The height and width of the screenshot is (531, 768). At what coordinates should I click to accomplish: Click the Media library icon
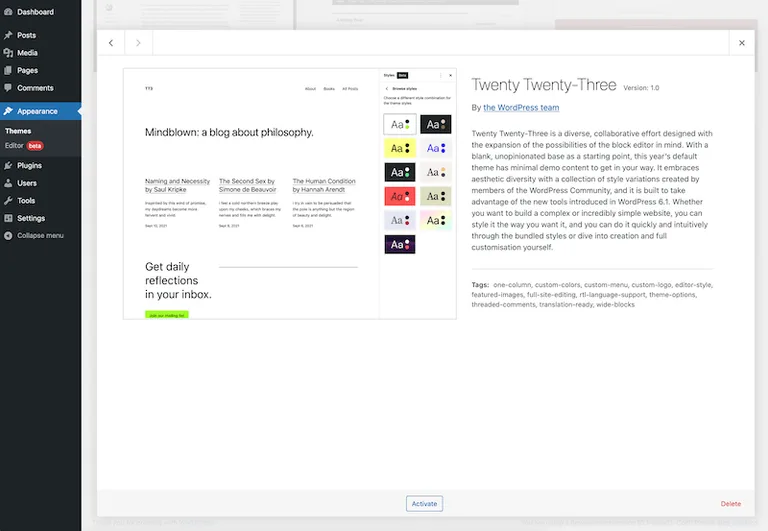(x=8, y=53)
